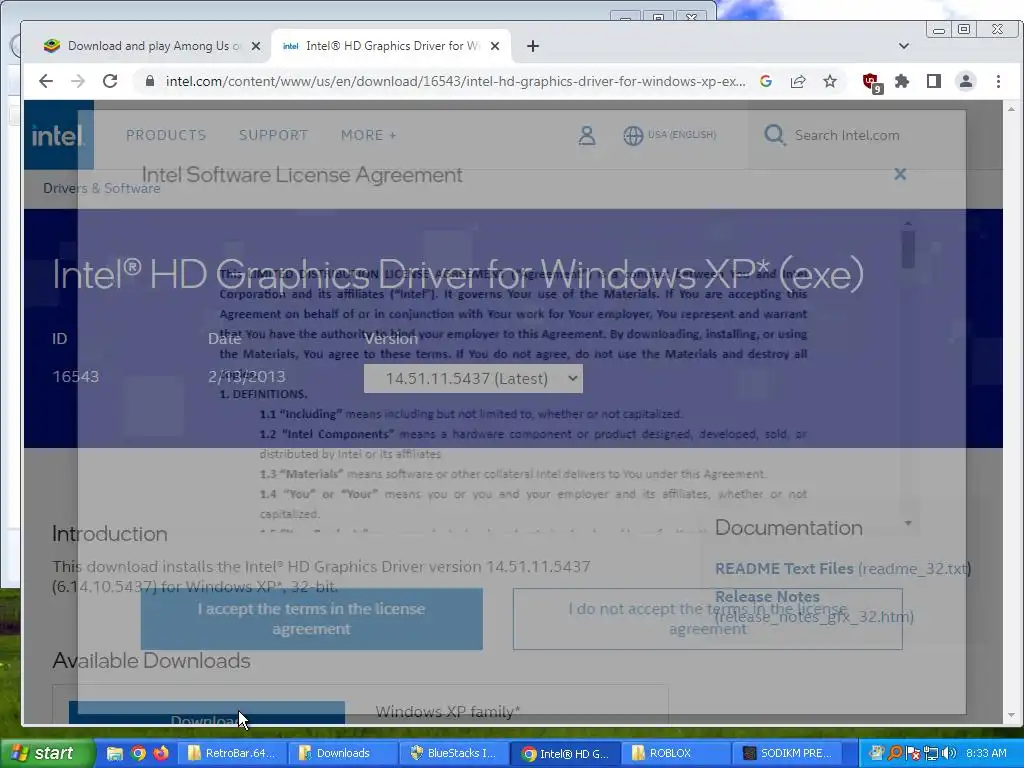Open the PRODUCTS menu
This screenshot has height=768, width=1024.
[x=166, y=135]
